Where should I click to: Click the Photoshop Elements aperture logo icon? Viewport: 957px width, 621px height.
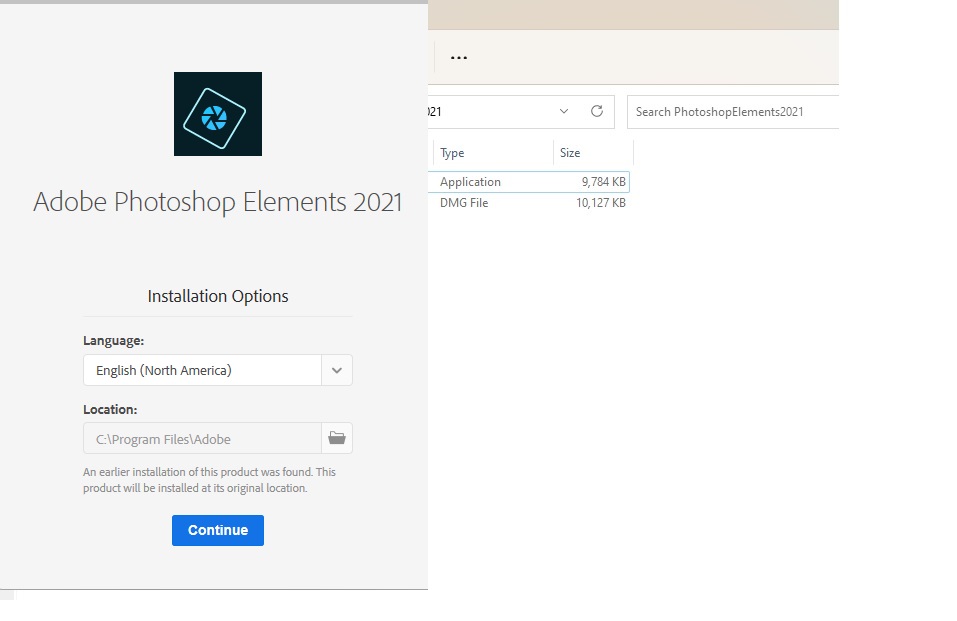pos(217,113)
